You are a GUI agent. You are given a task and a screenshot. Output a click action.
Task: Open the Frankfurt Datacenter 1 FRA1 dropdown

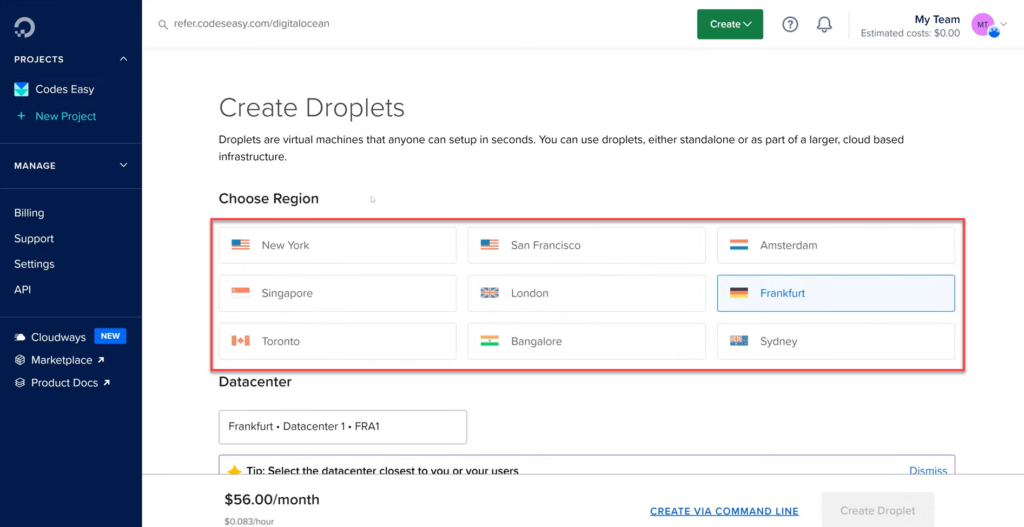click(x=343, y=427)
